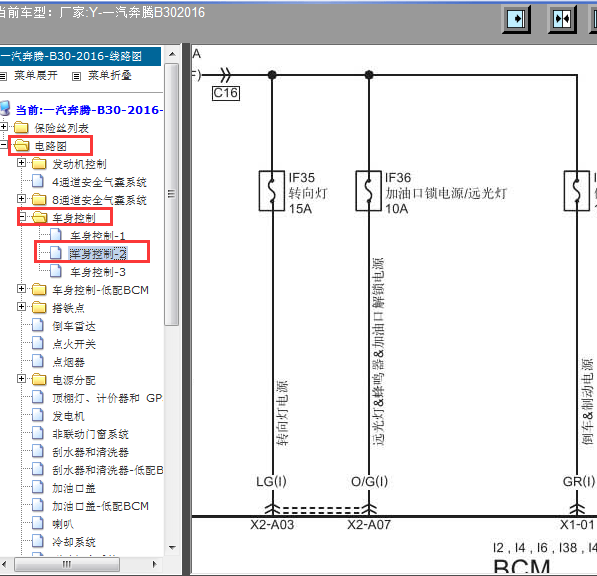
Task: Open the 4通道安全气囊系统 document
Action: 99,182
